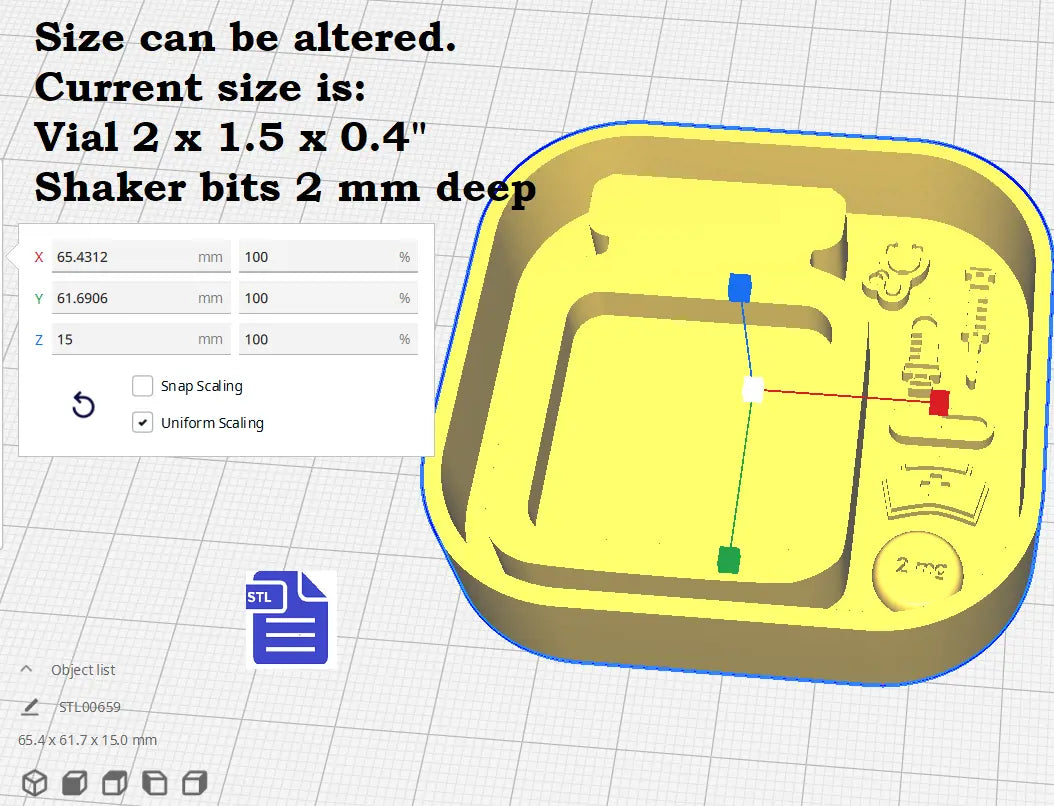The width and height of the screenshot is (1054, 806).
Task: Switch to the 3D perspective view cube
Action: pos(35,782)
